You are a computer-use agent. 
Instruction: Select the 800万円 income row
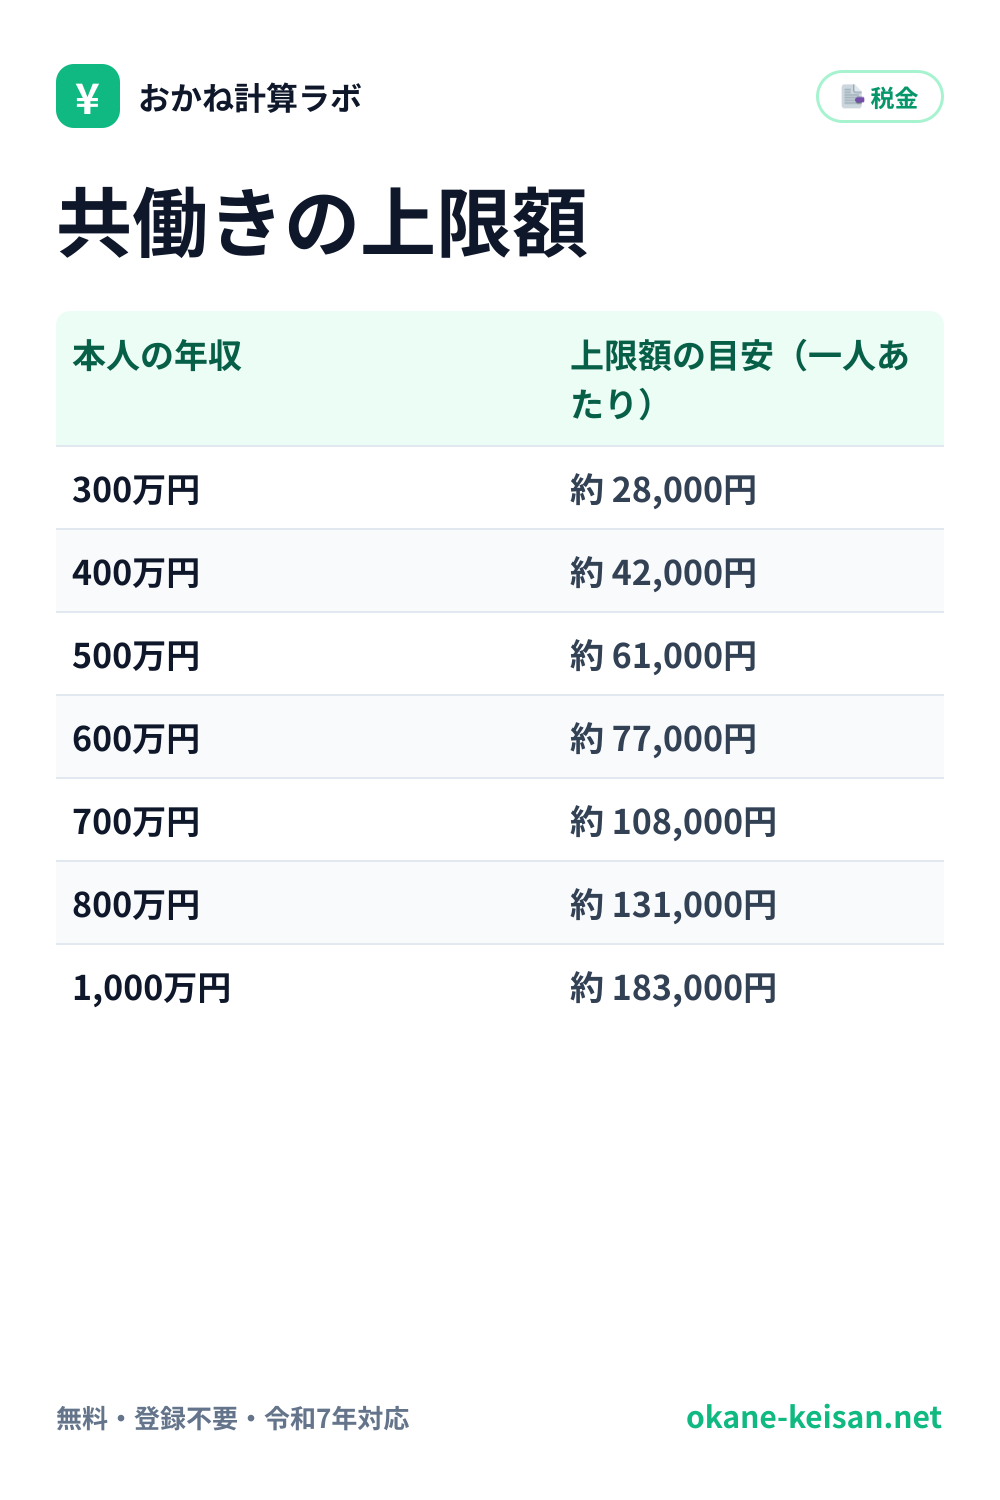point(500,903)
